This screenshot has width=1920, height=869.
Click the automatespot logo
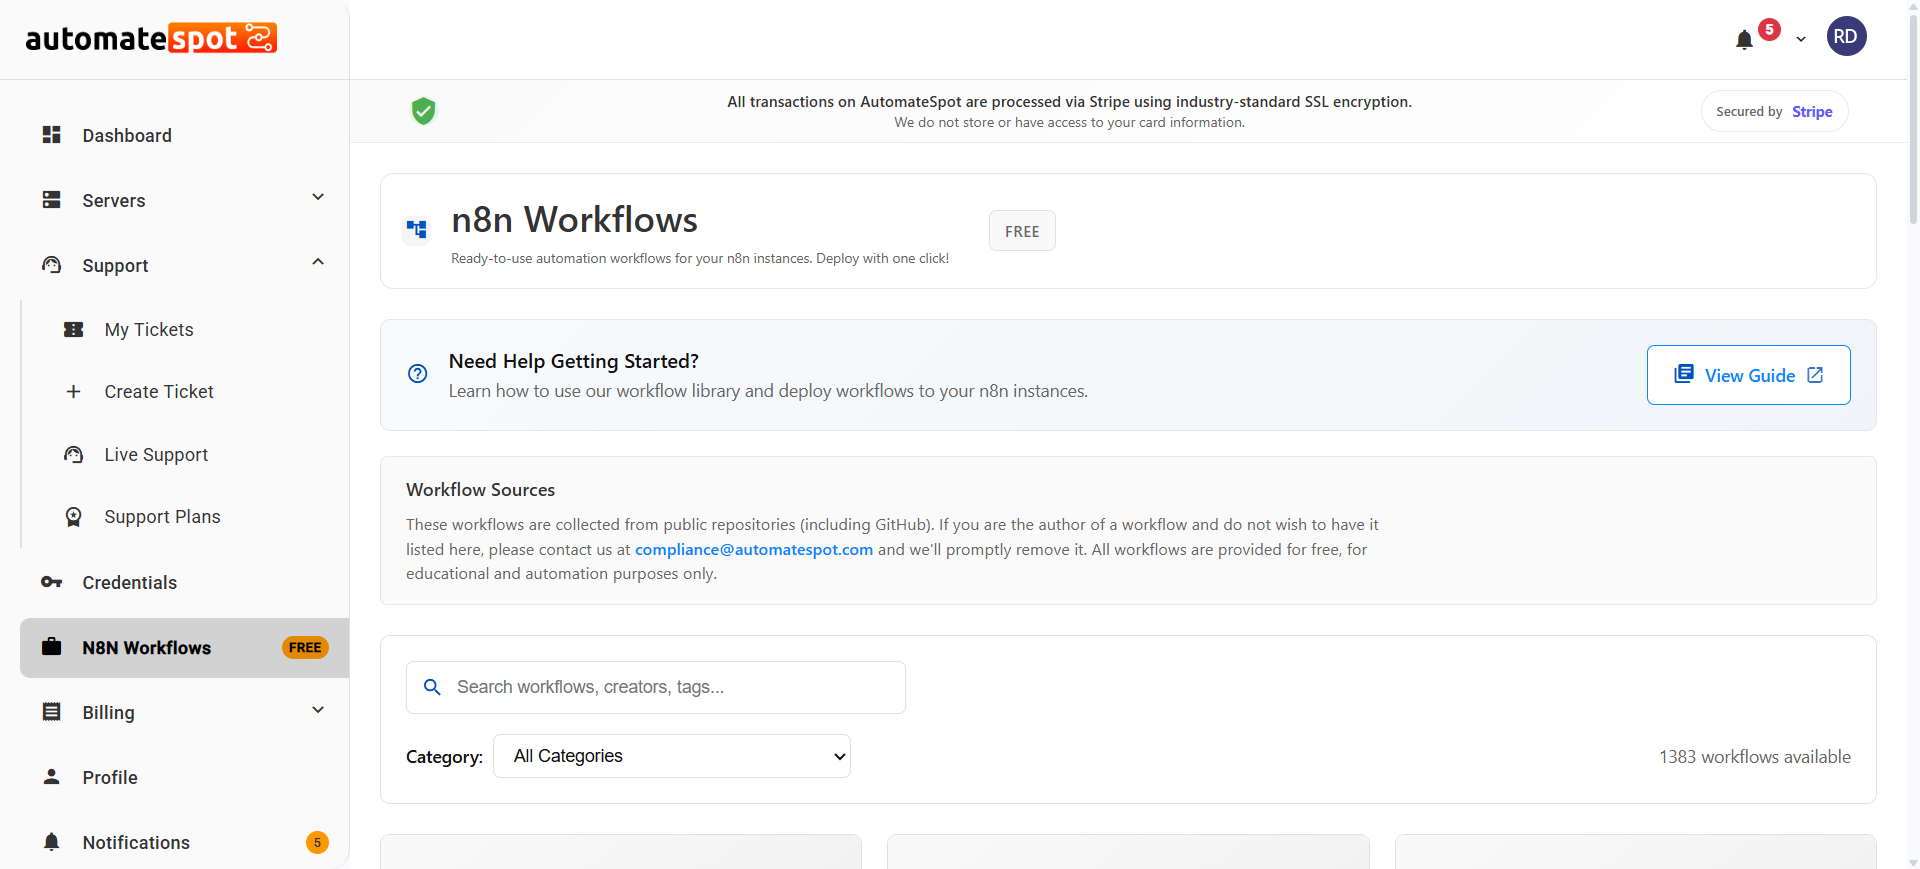151,38
